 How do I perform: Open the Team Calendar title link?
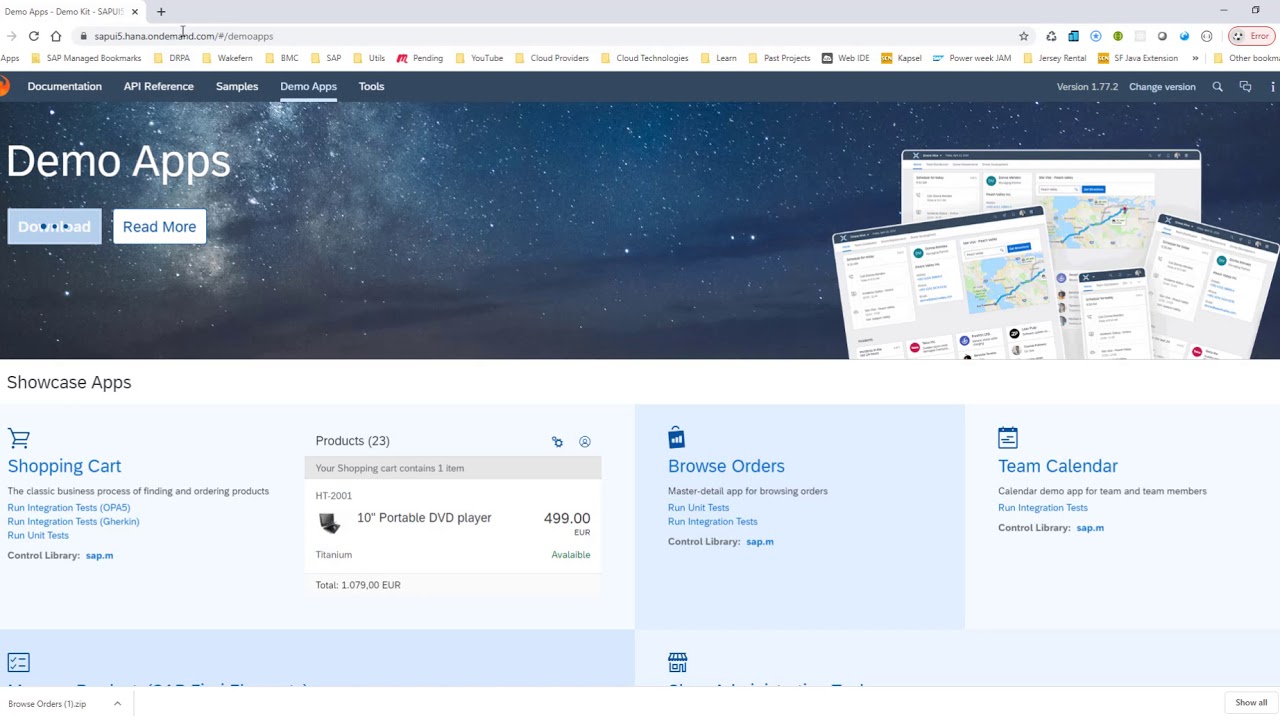pyautogui.click(x=1058, y=466)
